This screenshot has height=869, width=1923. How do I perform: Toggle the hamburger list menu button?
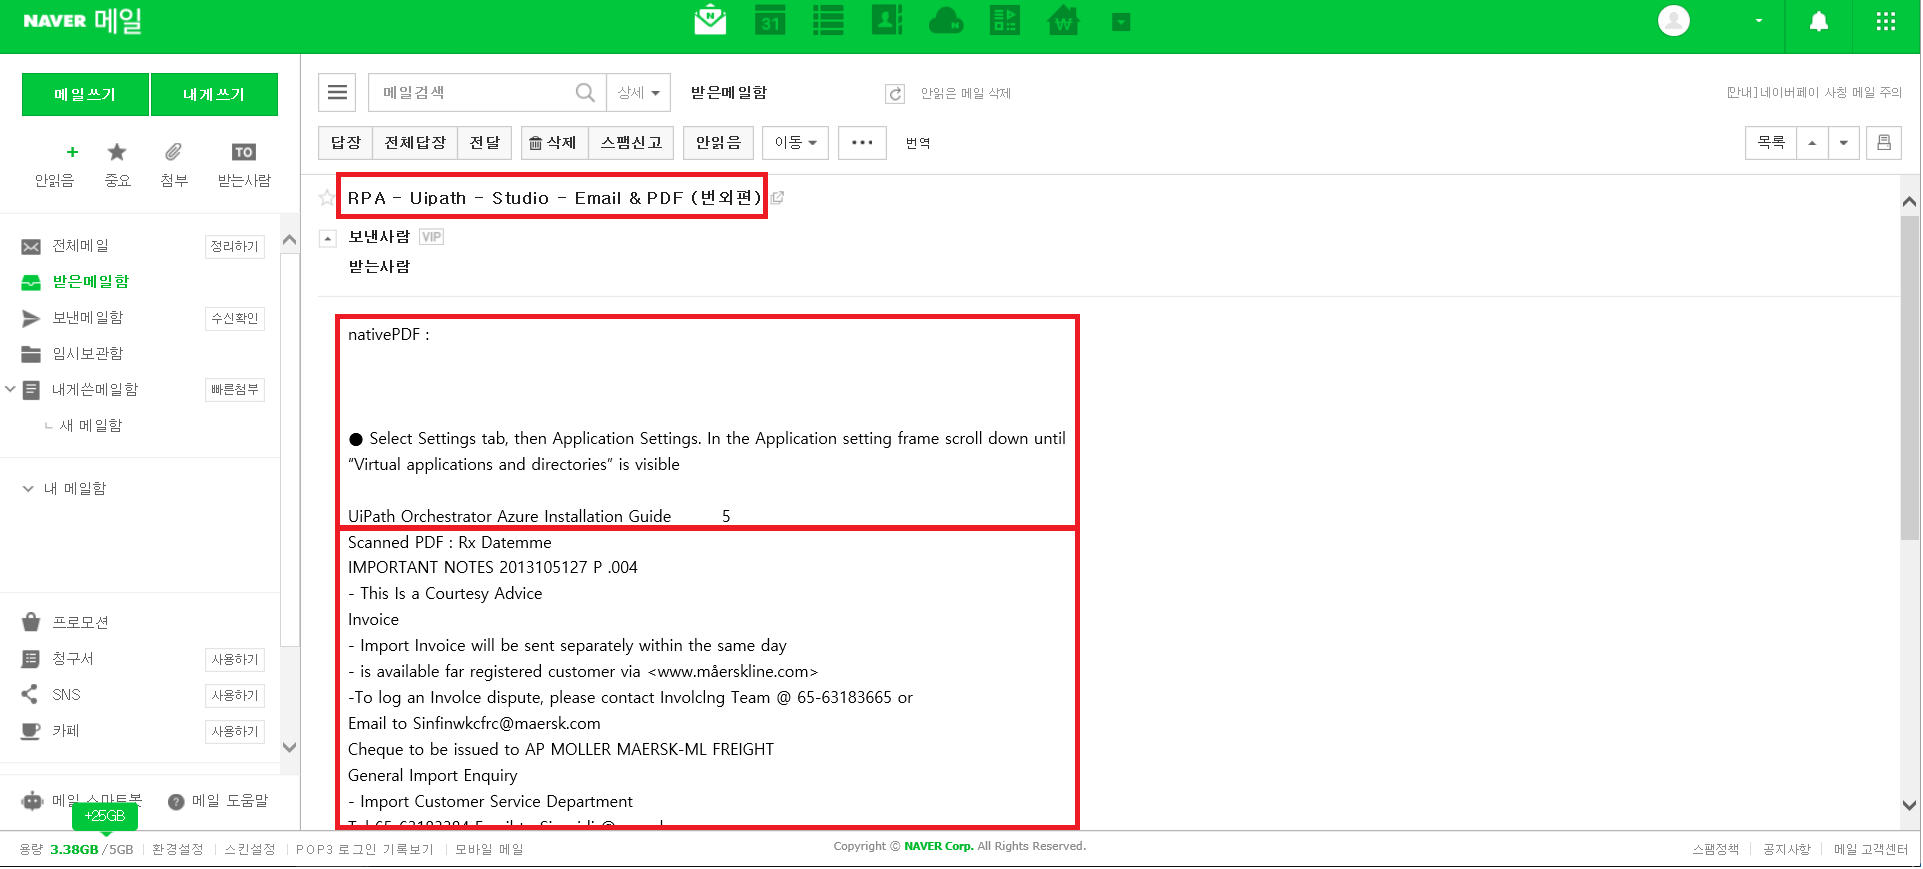(x=337, y=93)
